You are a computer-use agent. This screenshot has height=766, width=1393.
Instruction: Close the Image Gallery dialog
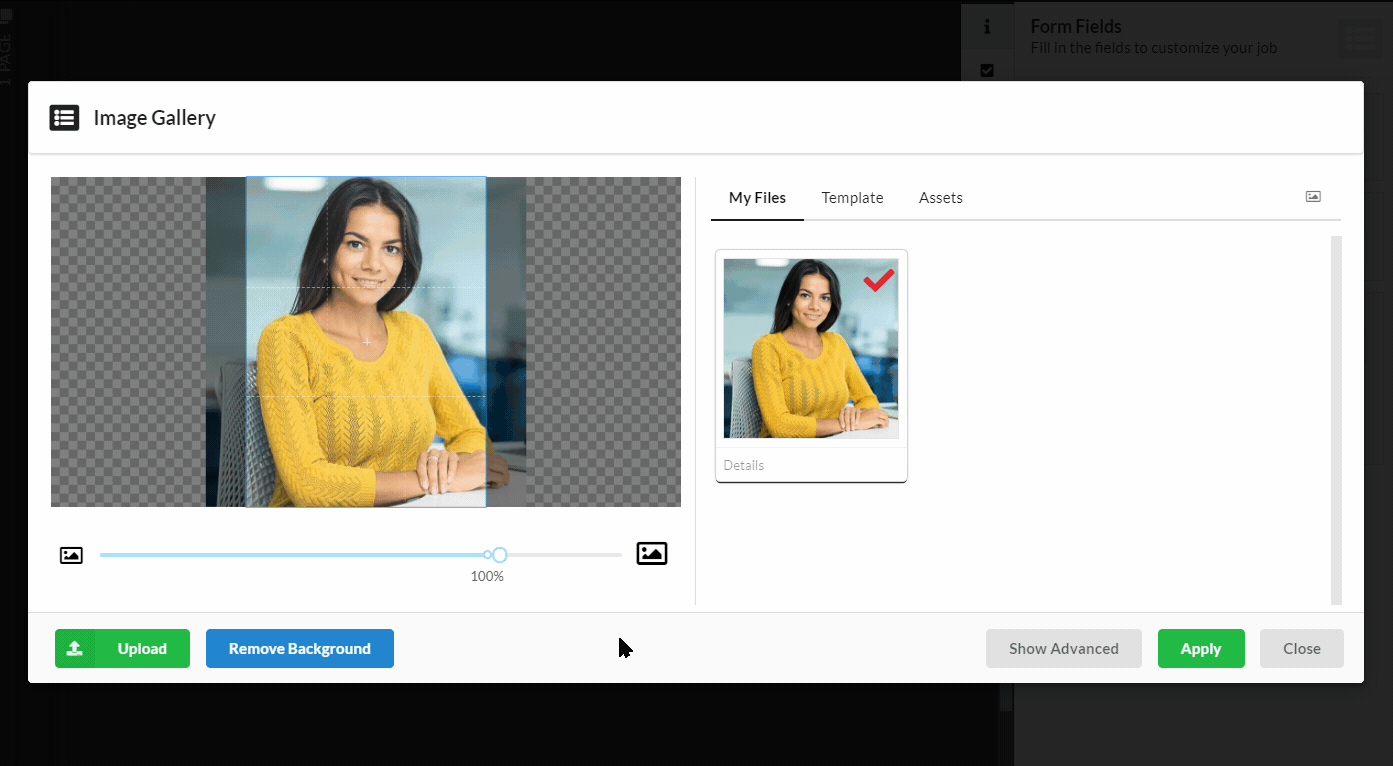click(1301, 648)
